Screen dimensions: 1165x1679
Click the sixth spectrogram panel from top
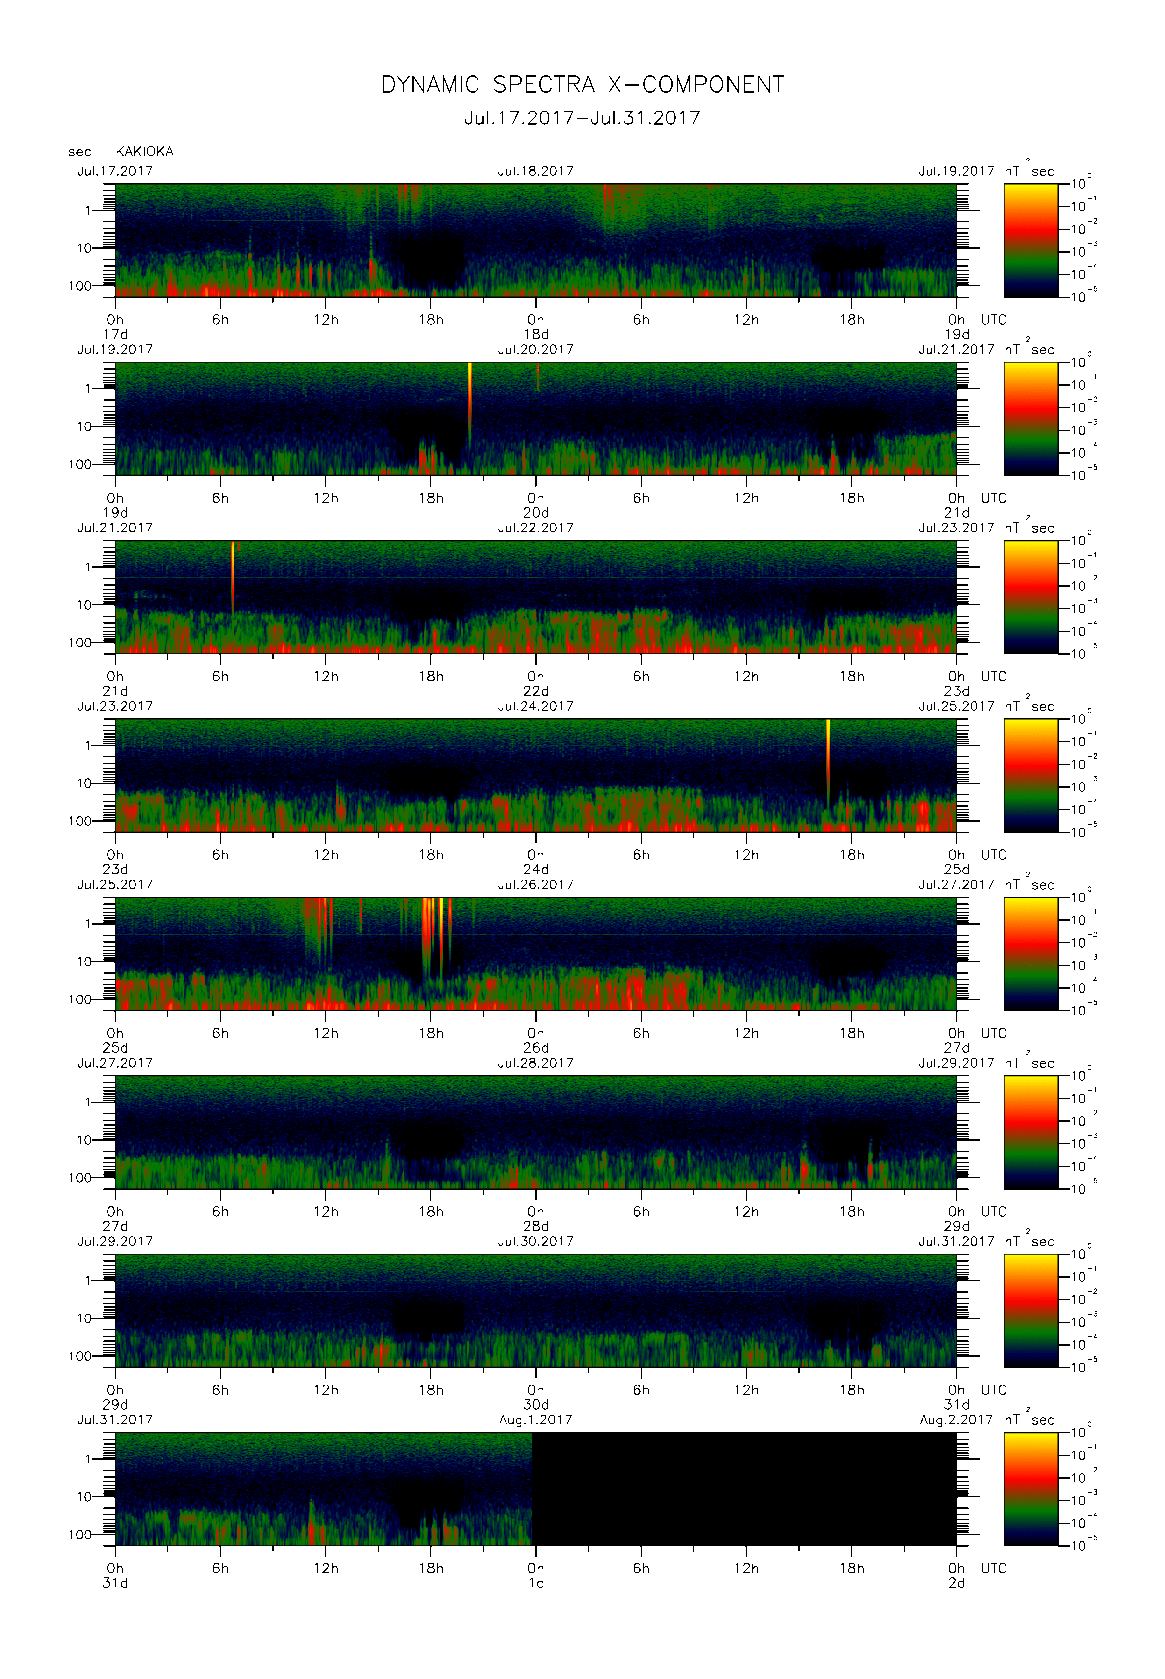pyautogui.click(x=535, y=1132)
